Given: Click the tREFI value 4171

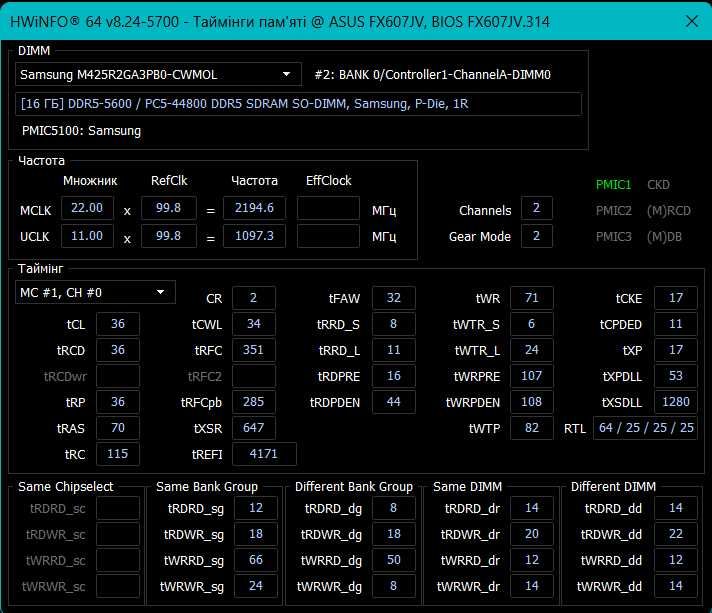Looking at the screenshot, I should [264, 454].
